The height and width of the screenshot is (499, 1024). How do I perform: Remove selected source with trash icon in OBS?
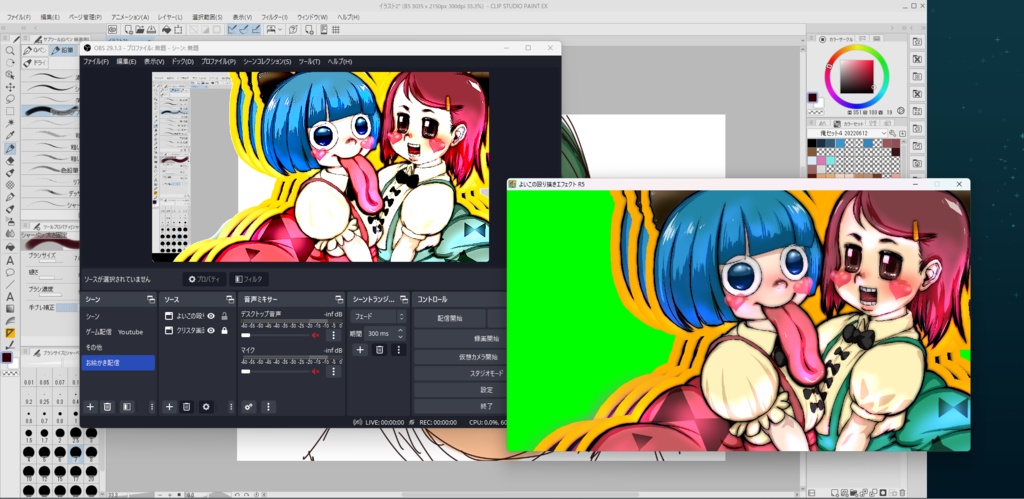point(187,407)
